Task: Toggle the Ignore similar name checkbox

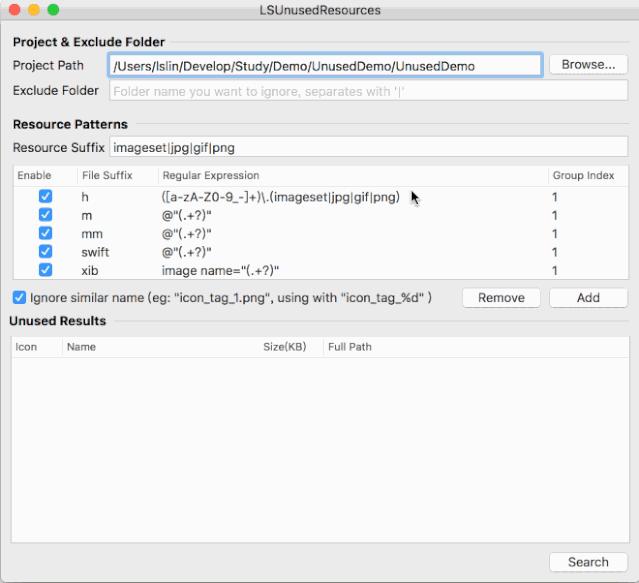Action: [x=19, y=297]
